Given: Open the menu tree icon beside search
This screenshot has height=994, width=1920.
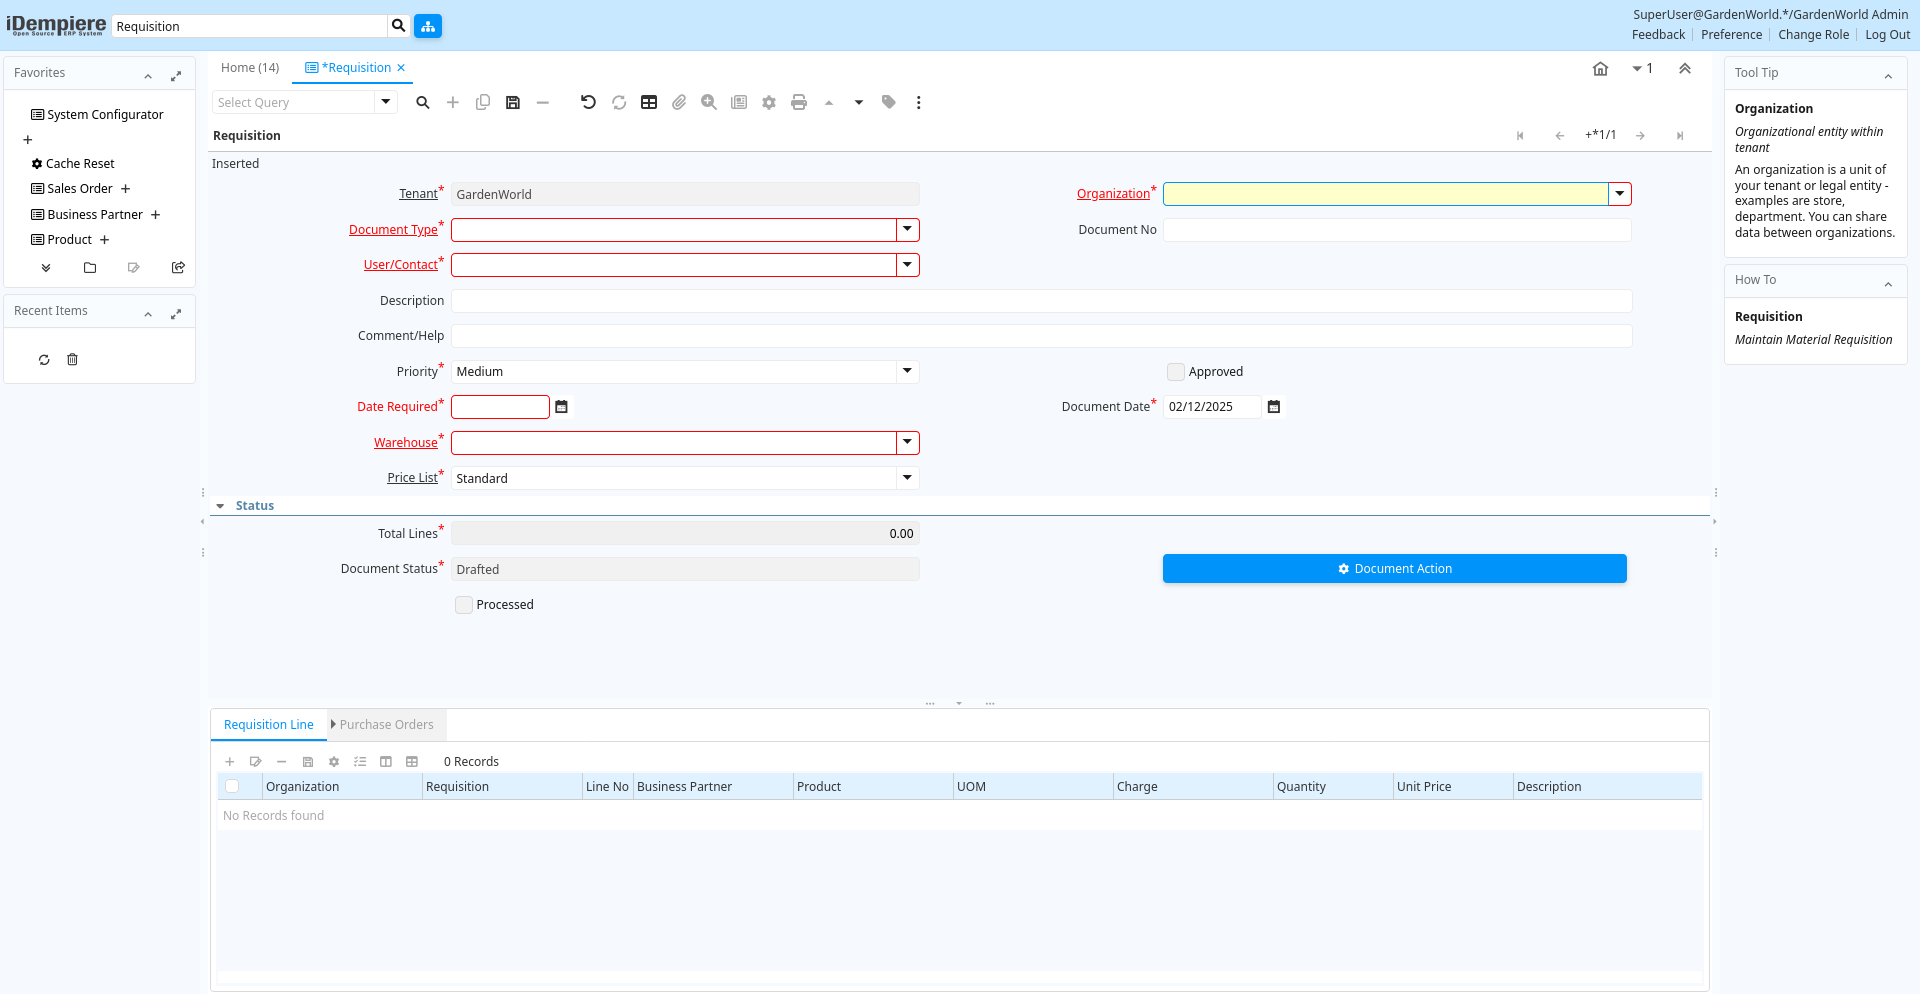Looking at the screenshot, I should point(428,26).
